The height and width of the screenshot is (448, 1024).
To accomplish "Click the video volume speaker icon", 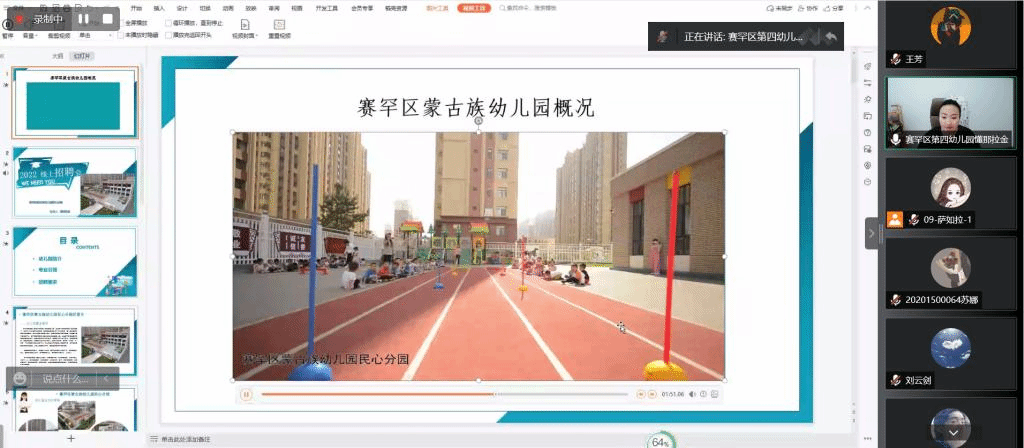I will tap(691, 394).
